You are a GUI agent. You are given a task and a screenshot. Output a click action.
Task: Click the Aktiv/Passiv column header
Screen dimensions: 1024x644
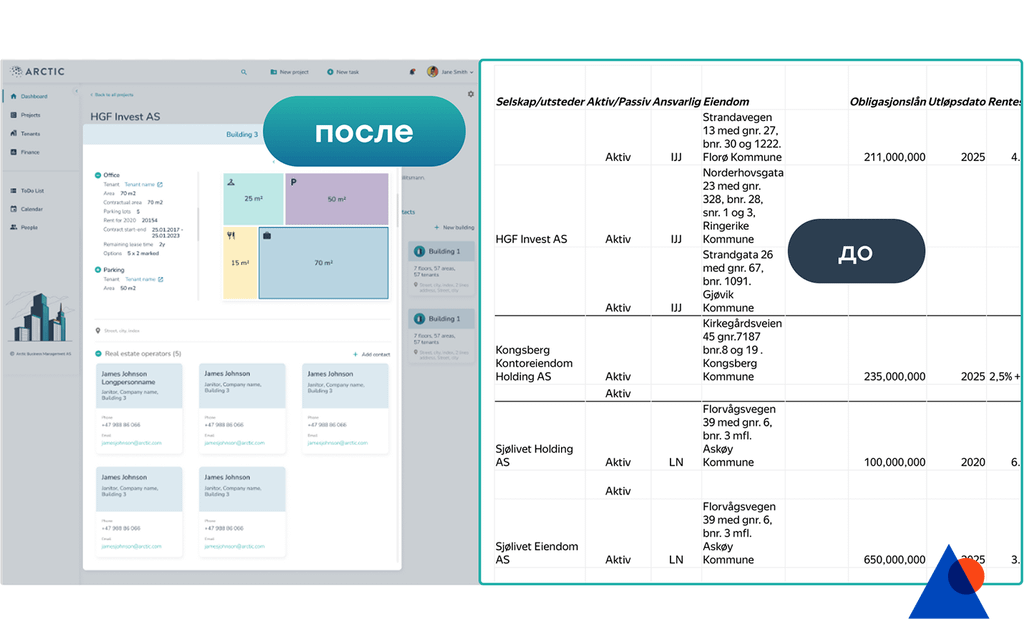point(618,102)
